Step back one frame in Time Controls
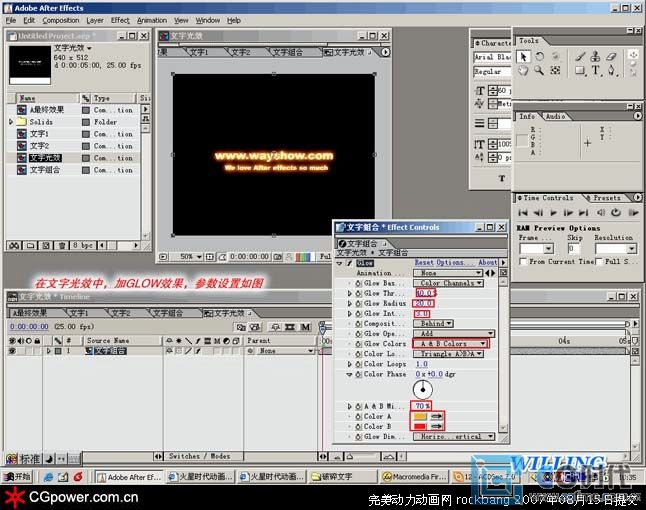 [538, 213]
